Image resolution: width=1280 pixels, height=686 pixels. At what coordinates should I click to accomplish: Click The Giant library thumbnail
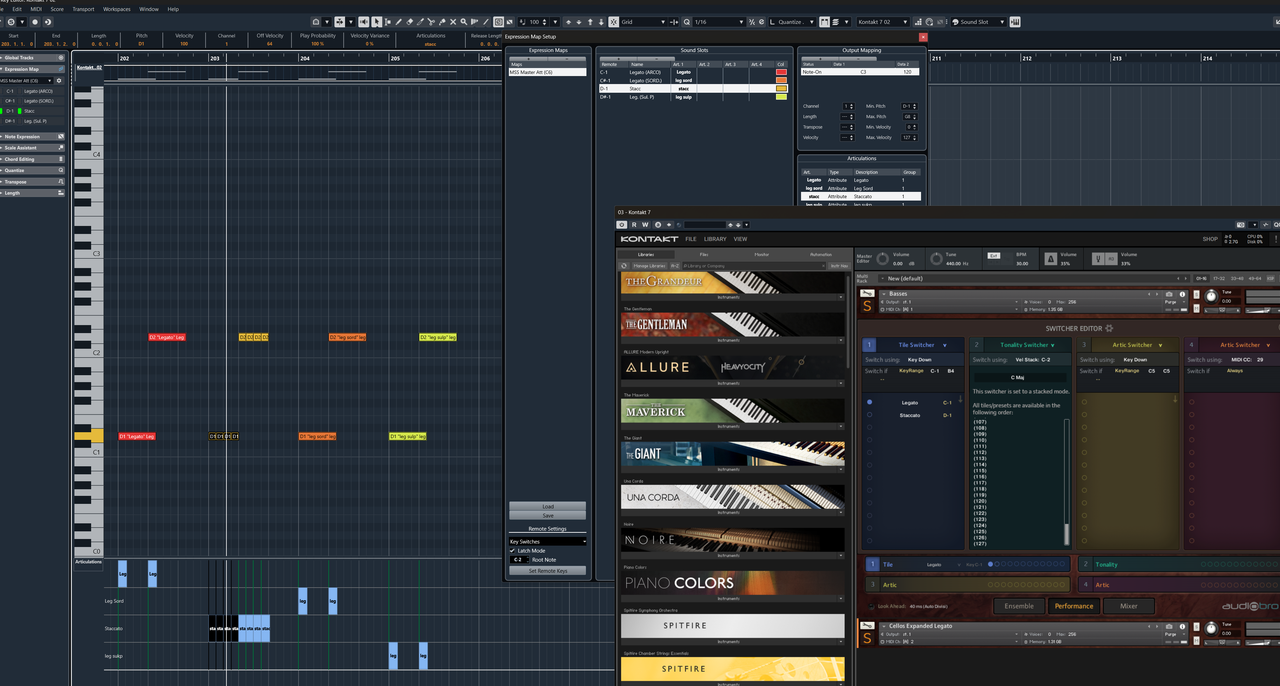pos(732,453)
